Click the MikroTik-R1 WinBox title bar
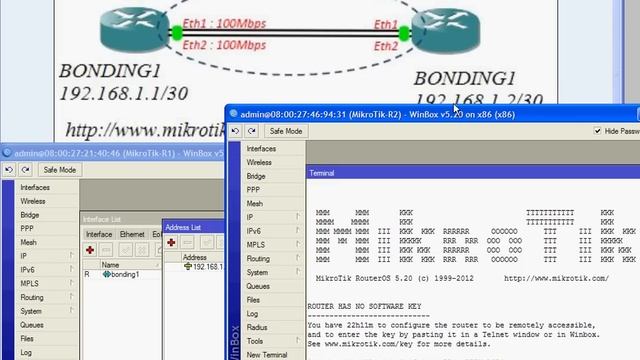Image resolution: width=640 pixels, height=360 pixels. [113, 153]
